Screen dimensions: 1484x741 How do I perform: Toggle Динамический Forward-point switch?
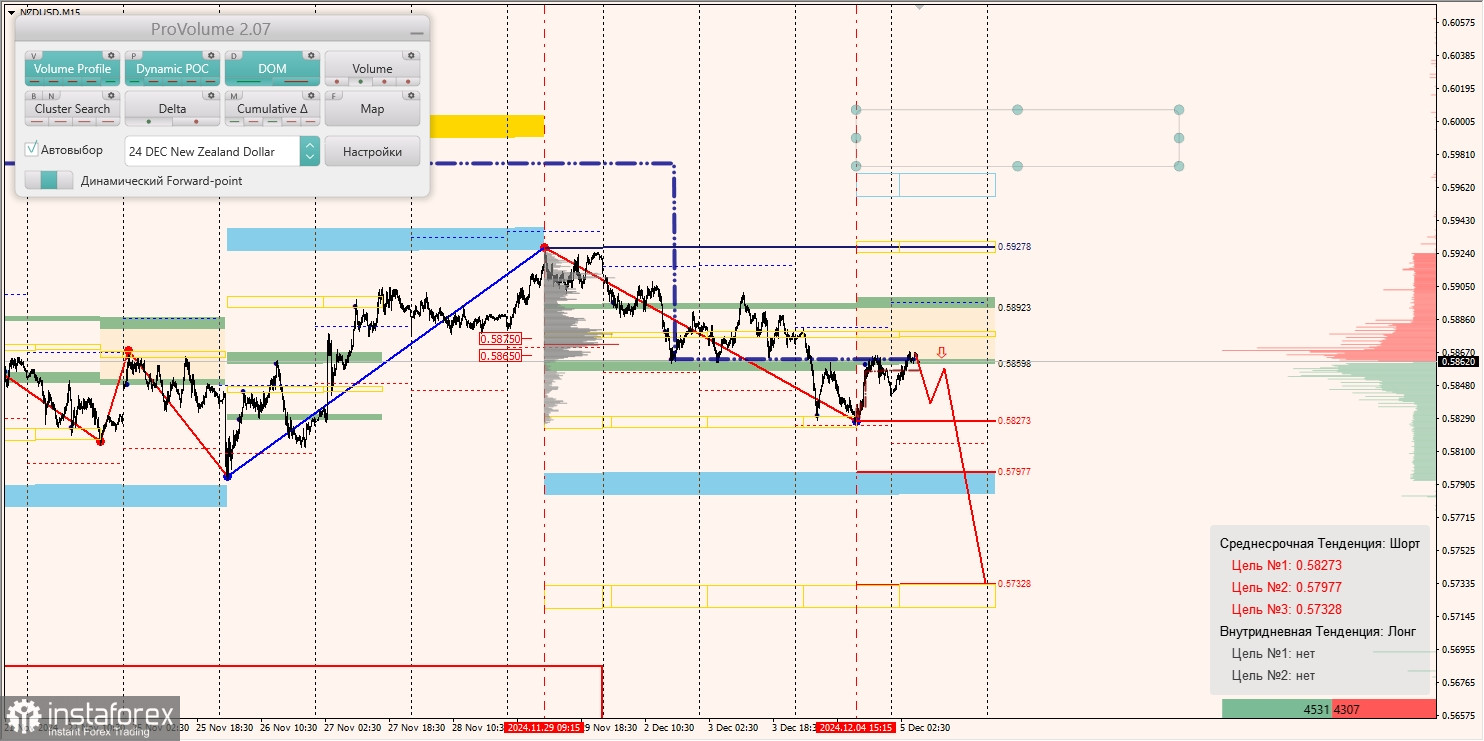coord(49,180)
